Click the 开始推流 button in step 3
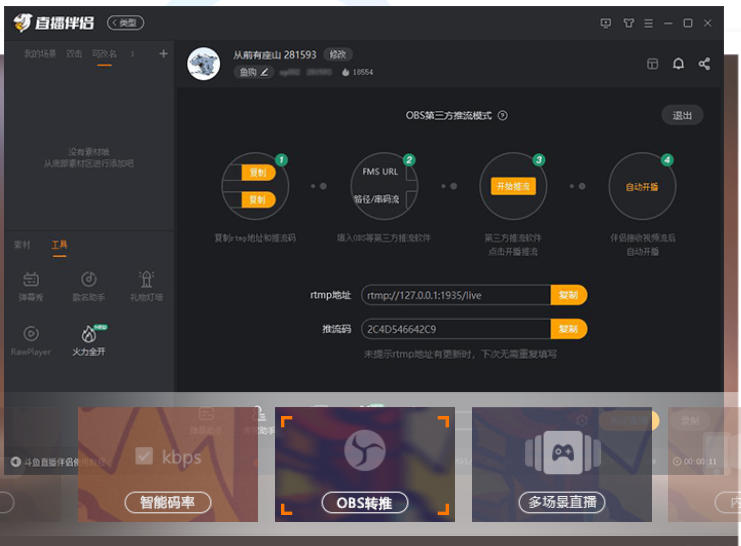Screen dimensions: 741x546 pyautogui.click(x=513, y=186)
